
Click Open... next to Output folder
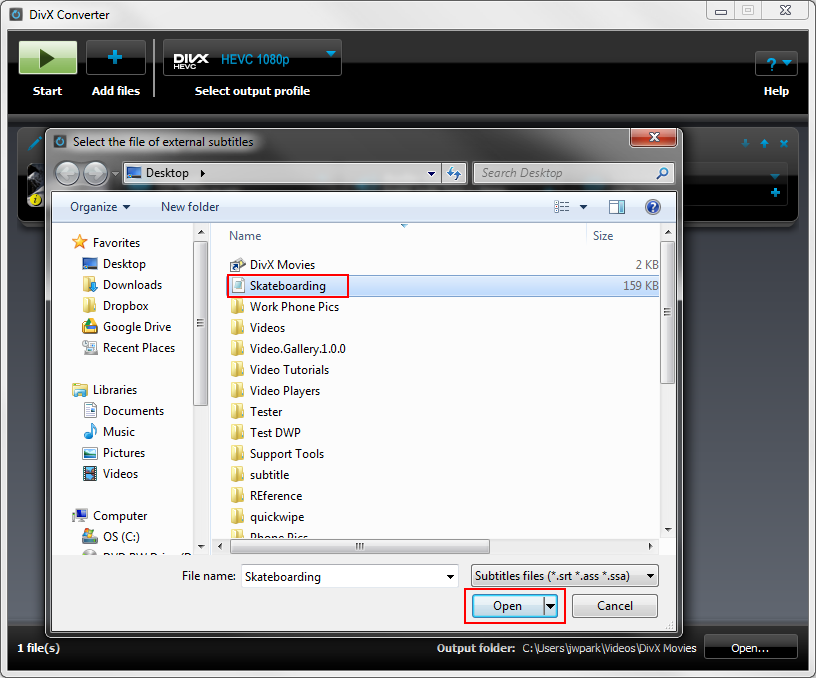[750, 647]
